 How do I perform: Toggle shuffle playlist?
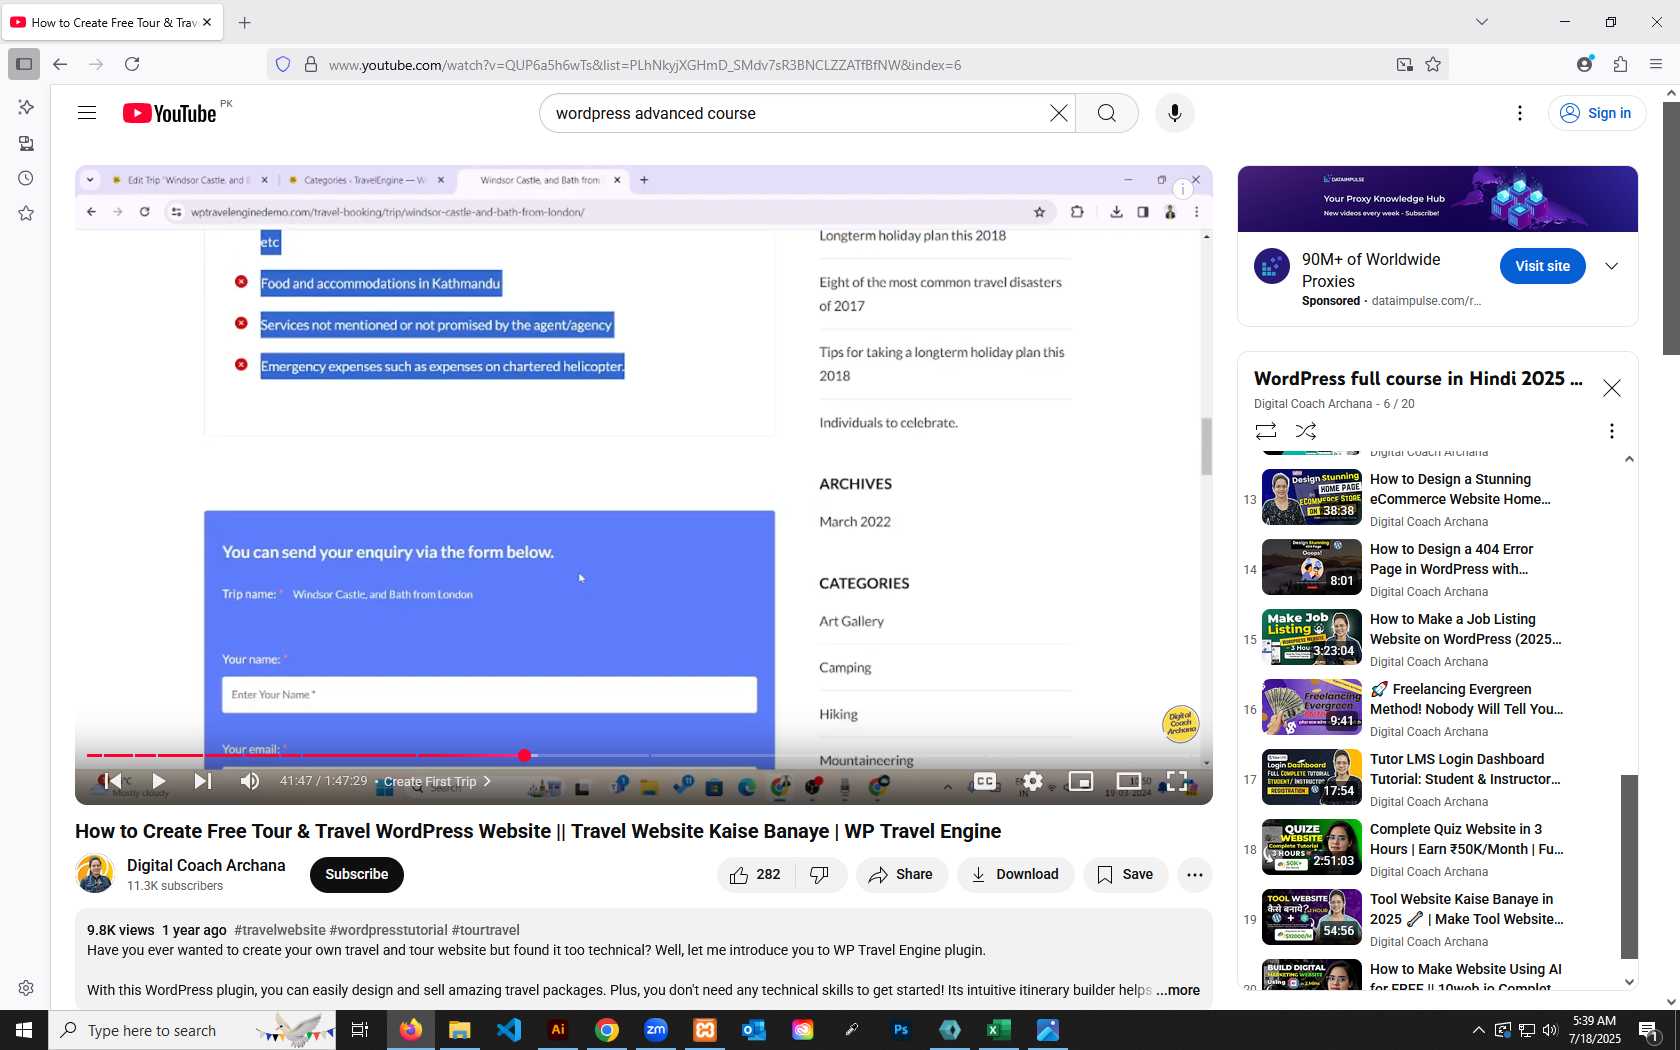point(1306,430)
